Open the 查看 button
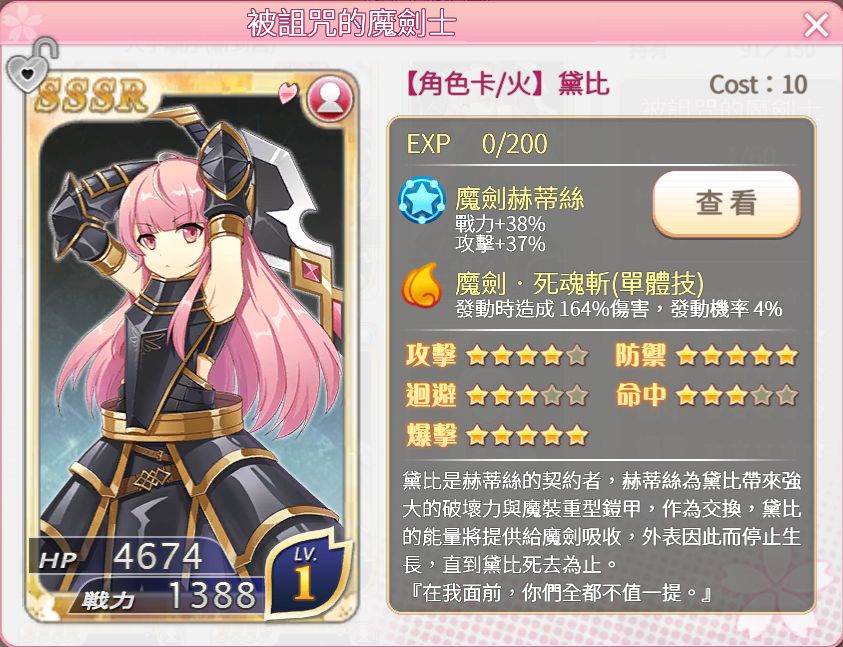The width and height of the screenshot is (843, 647). pos(726,203)
